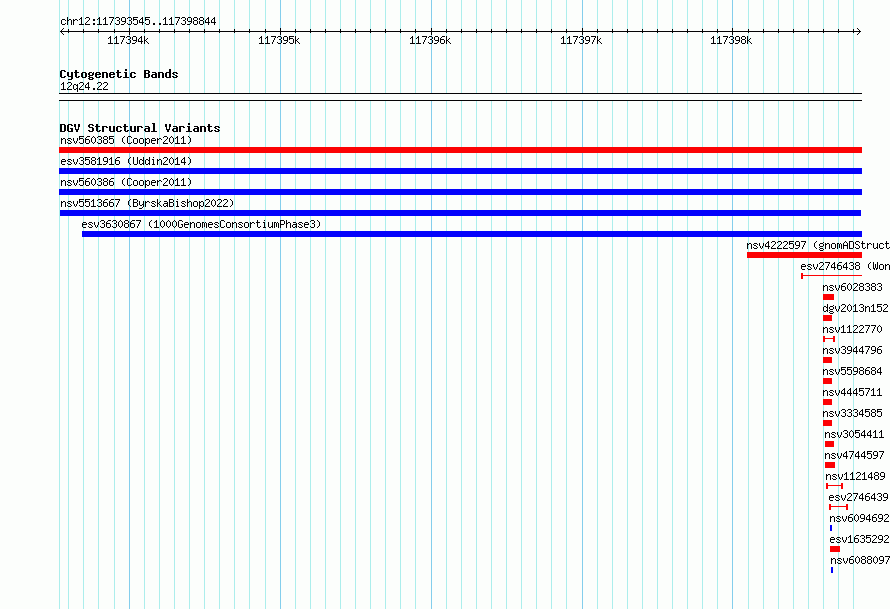Open the nsv1121489 variant label
The height and width of the screenshot is (609, 890).
pyautogui.click(x=855, y=476)
